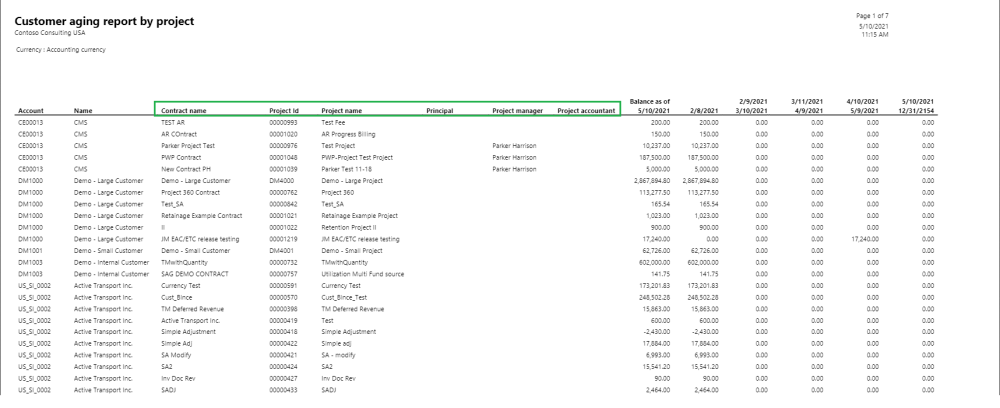The image size is (1000, 408).
Task: Select project ID DM4000
Action: tap(281, 180)
